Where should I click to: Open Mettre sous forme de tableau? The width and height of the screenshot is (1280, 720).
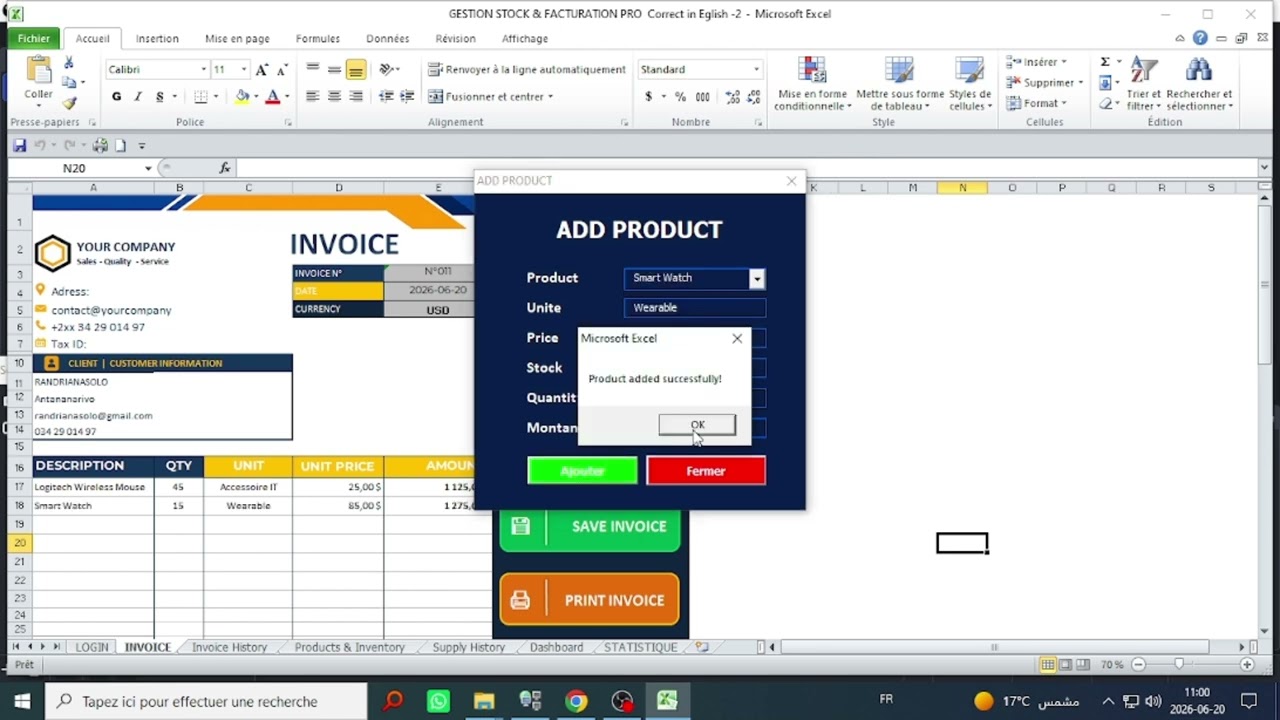coord(900,84)
